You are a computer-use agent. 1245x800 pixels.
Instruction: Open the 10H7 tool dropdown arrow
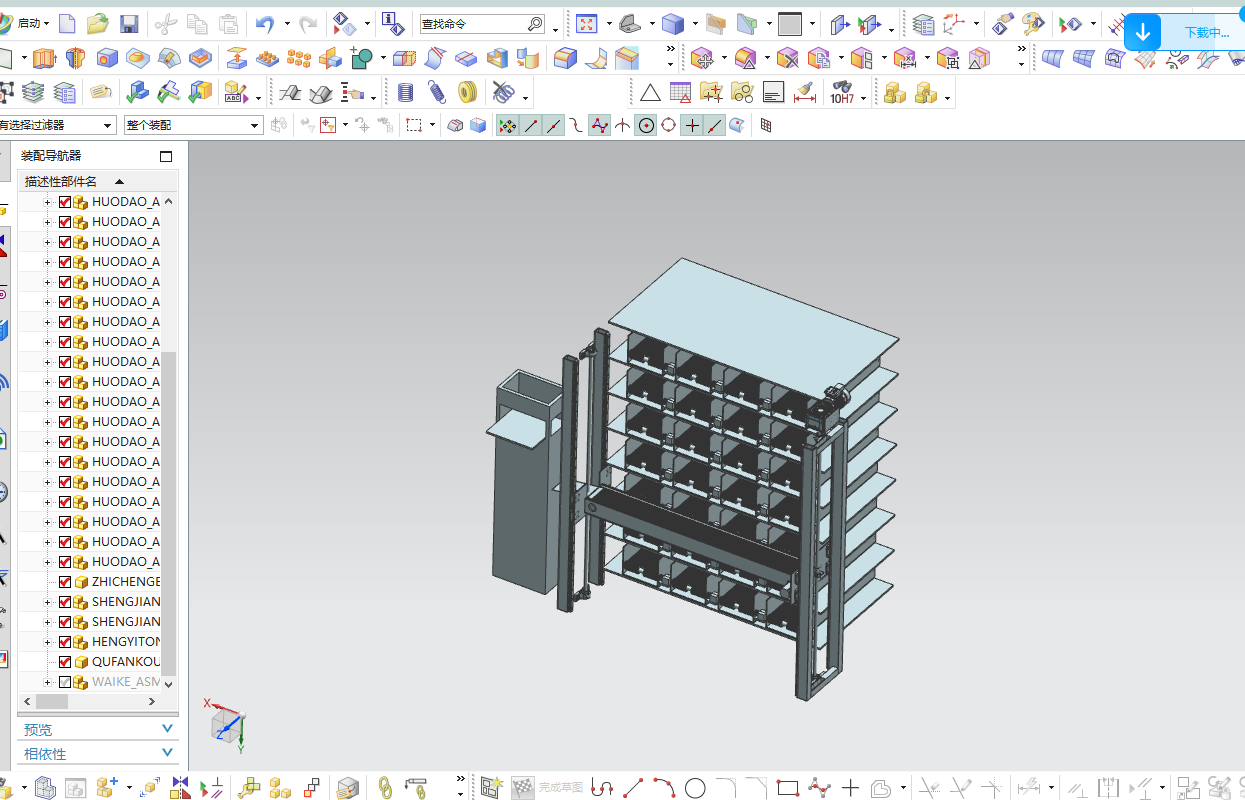click(865, 98)
